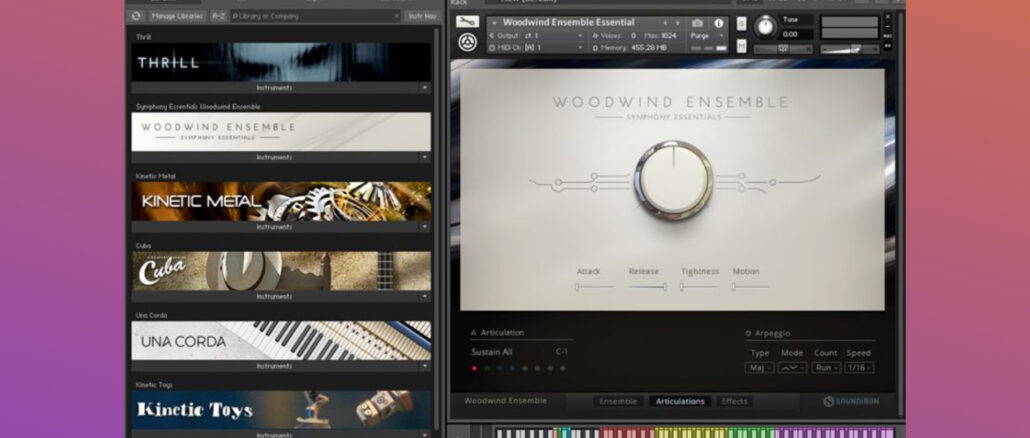
Task: Open instrument name dropdown arrow
Action: click(x=494, y=23)
